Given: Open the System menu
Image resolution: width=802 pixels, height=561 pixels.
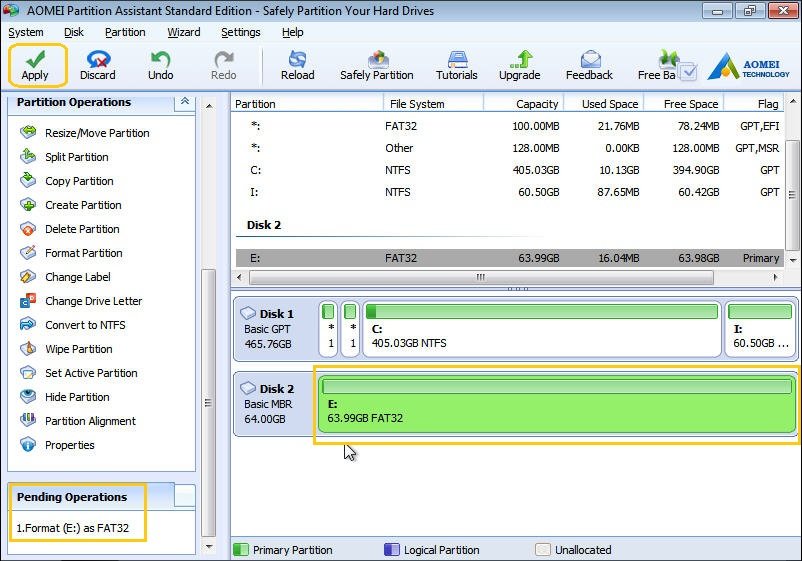Looking at the screenshot, I should tap(26, 32).
